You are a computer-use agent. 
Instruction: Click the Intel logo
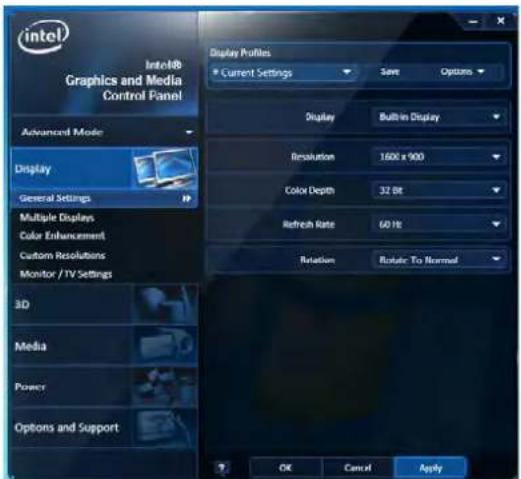click(43, 36)
